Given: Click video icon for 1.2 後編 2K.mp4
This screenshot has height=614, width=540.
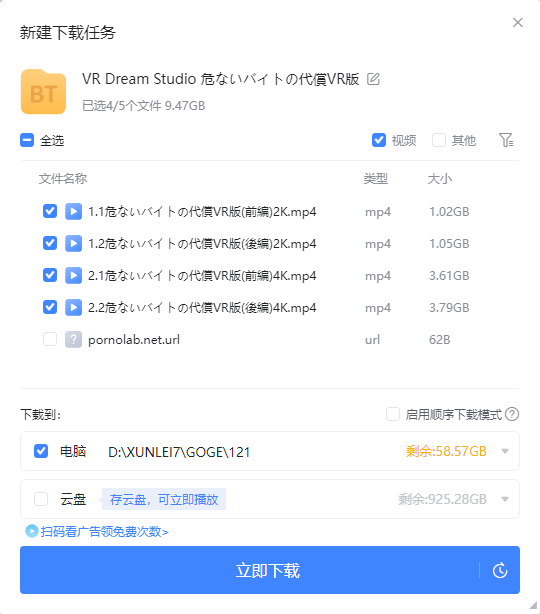Looking at the screenshot, I should coord(73,244).
